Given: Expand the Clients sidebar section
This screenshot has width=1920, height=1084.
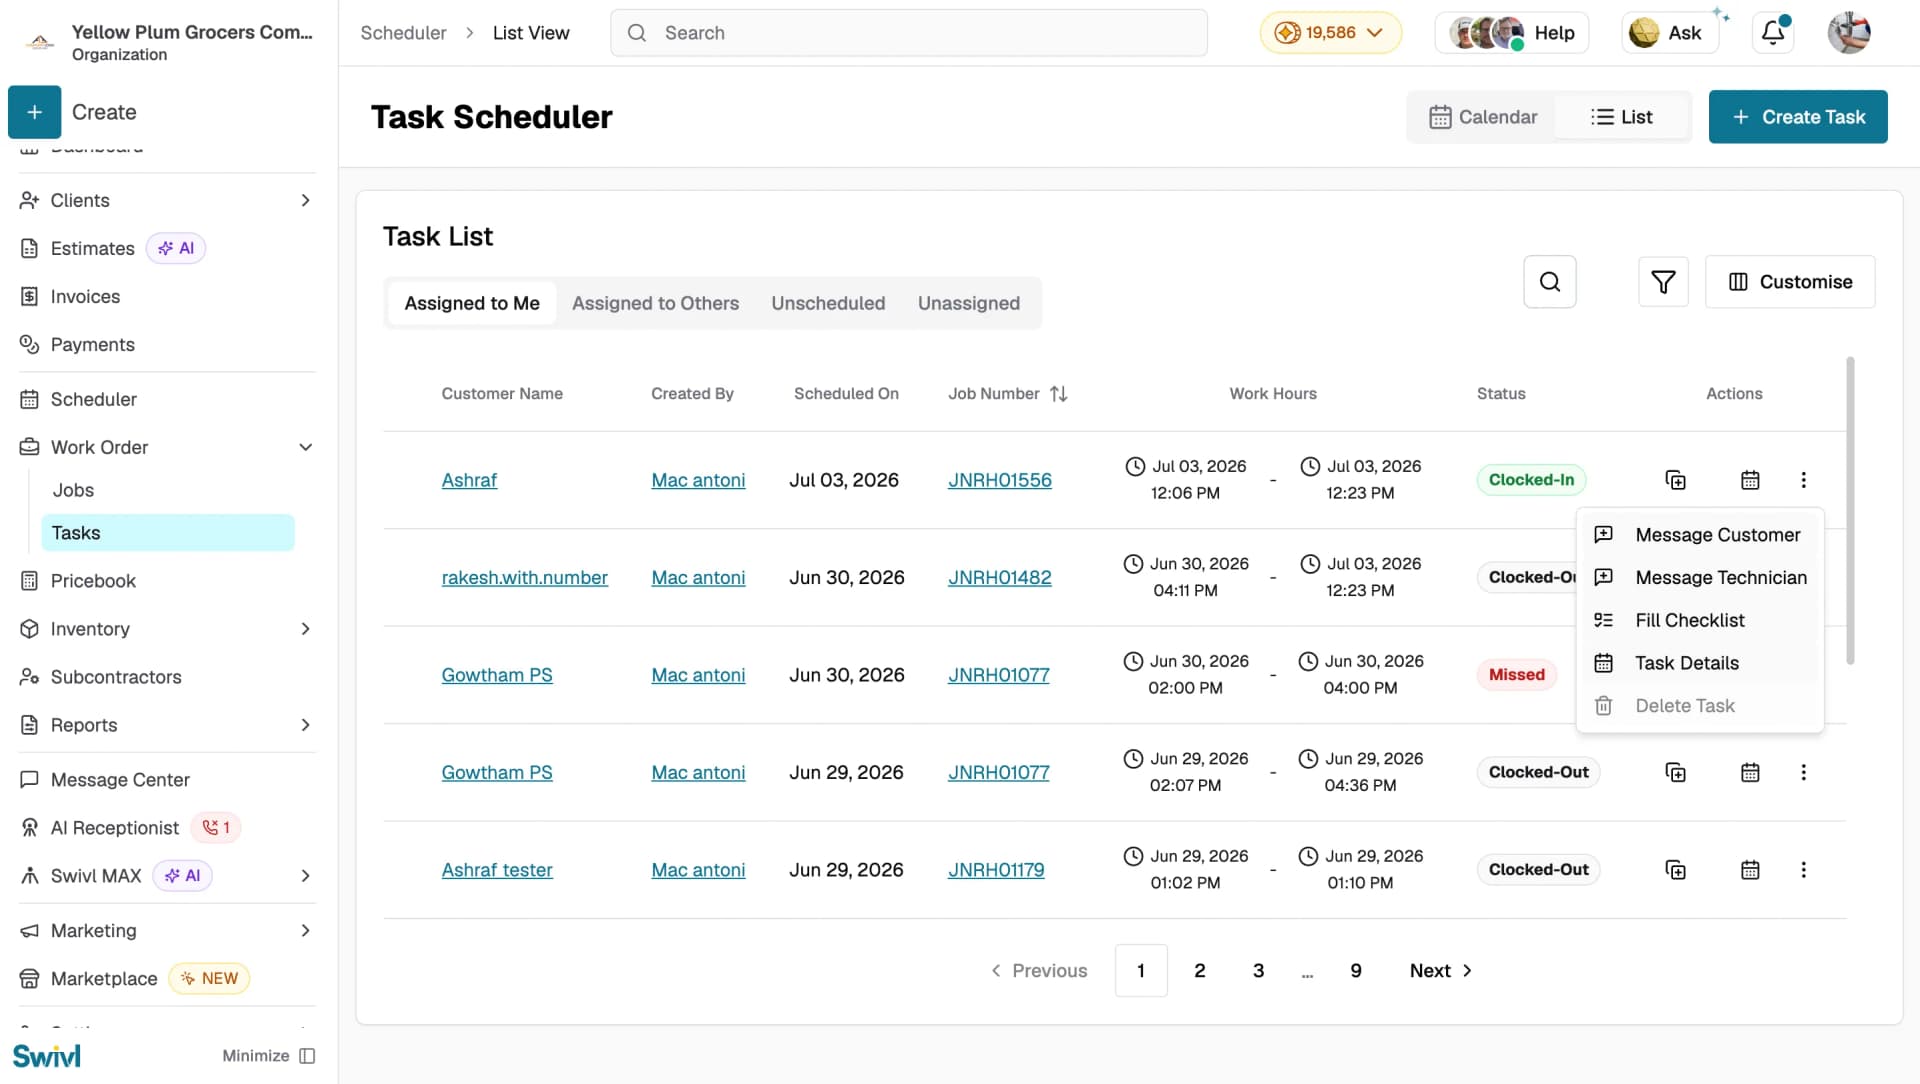Looking at the screenshot, I should pos(306,200).
